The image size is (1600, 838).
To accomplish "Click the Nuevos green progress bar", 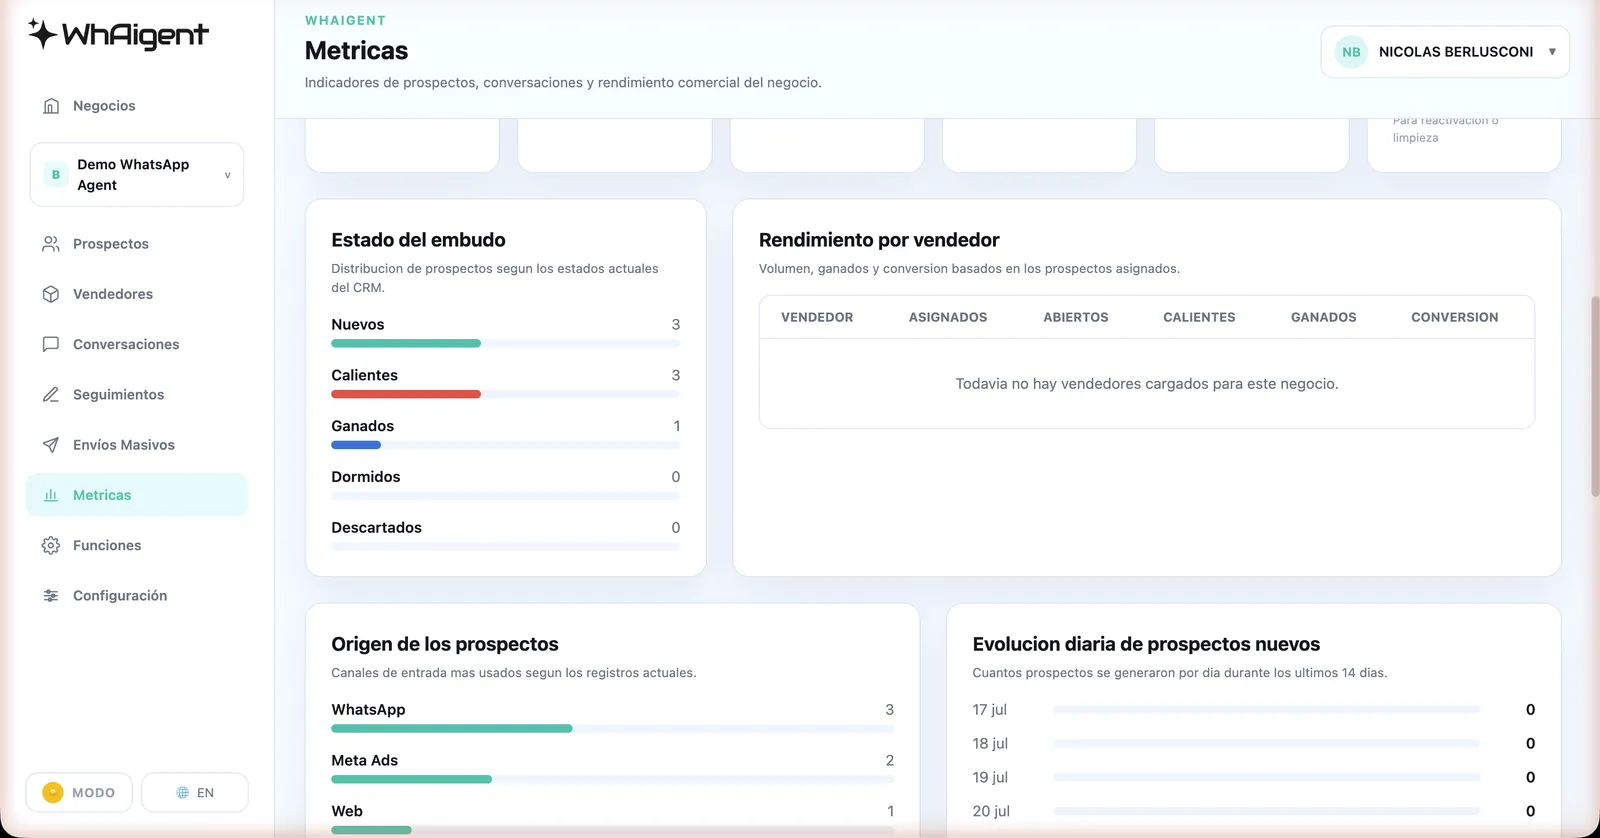I will coord(406,343).
